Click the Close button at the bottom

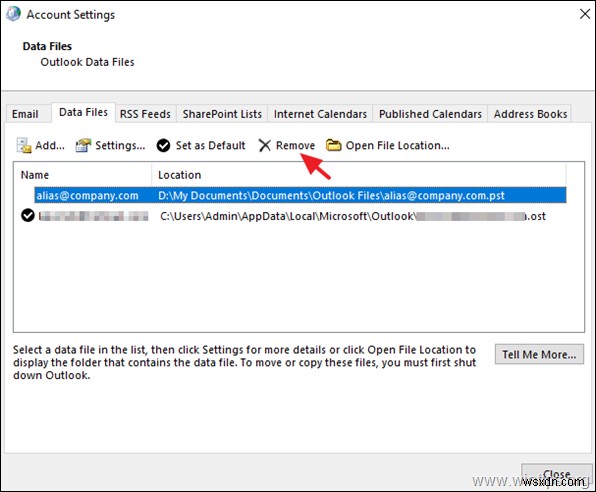557,475
